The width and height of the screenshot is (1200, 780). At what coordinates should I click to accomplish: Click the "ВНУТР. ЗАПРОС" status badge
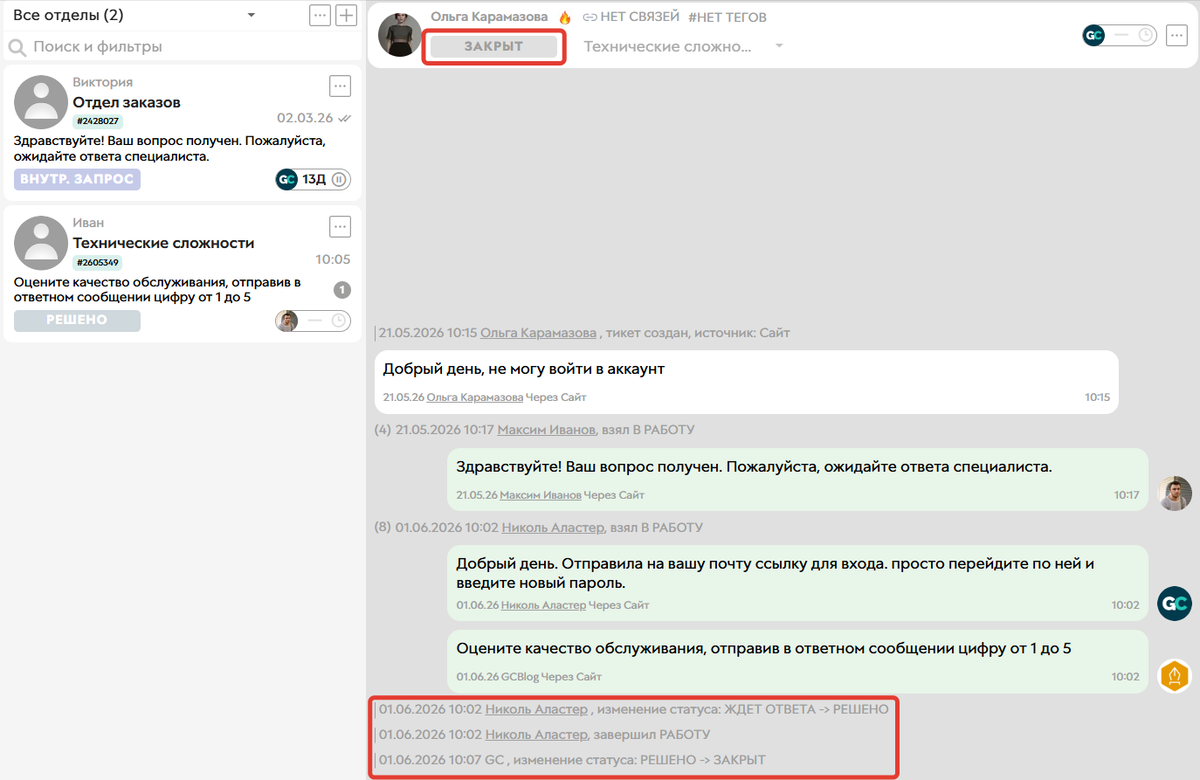(77, 179)
